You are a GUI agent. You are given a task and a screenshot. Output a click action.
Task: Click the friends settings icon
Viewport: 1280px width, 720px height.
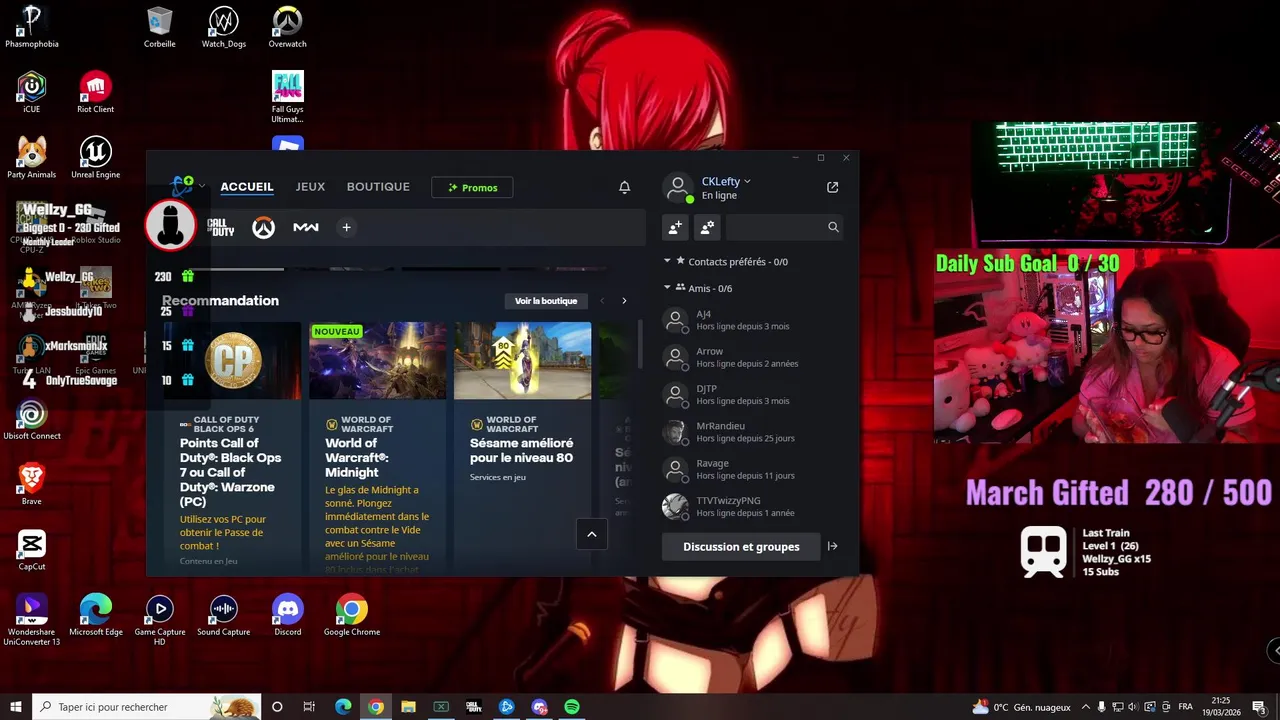point(707,227)
